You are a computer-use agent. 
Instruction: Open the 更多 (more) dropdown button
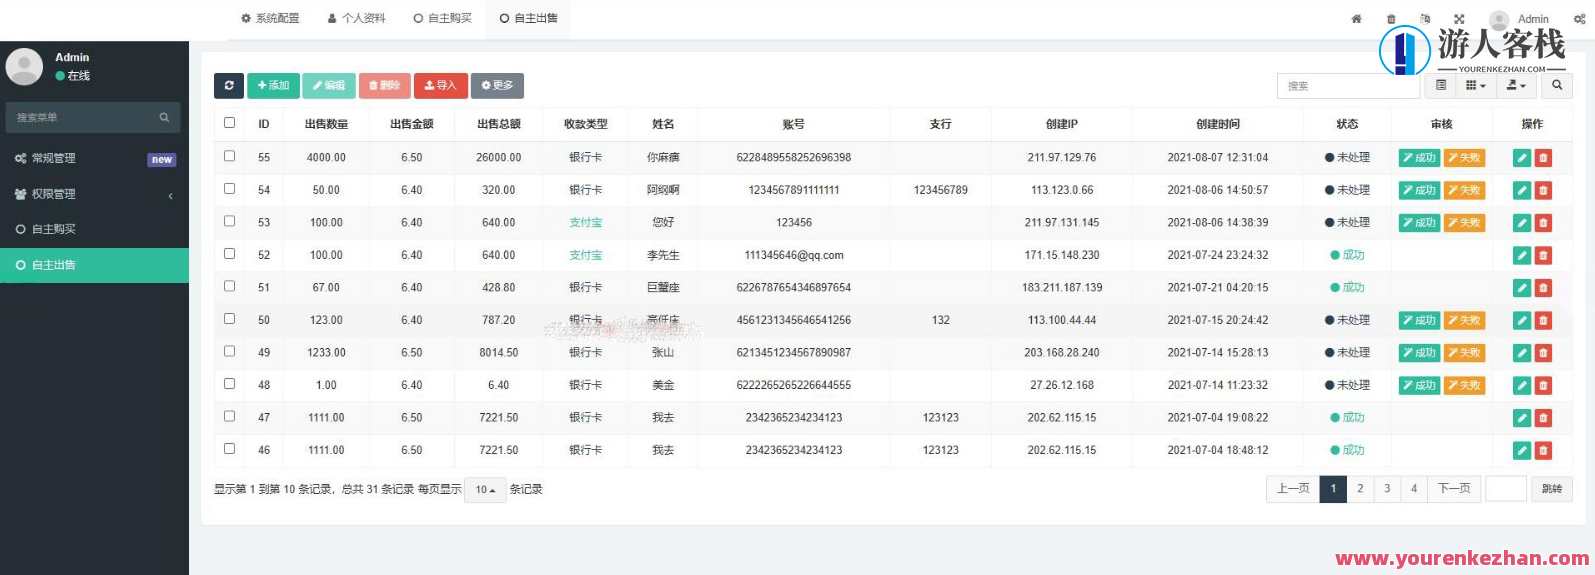[497, 86]
